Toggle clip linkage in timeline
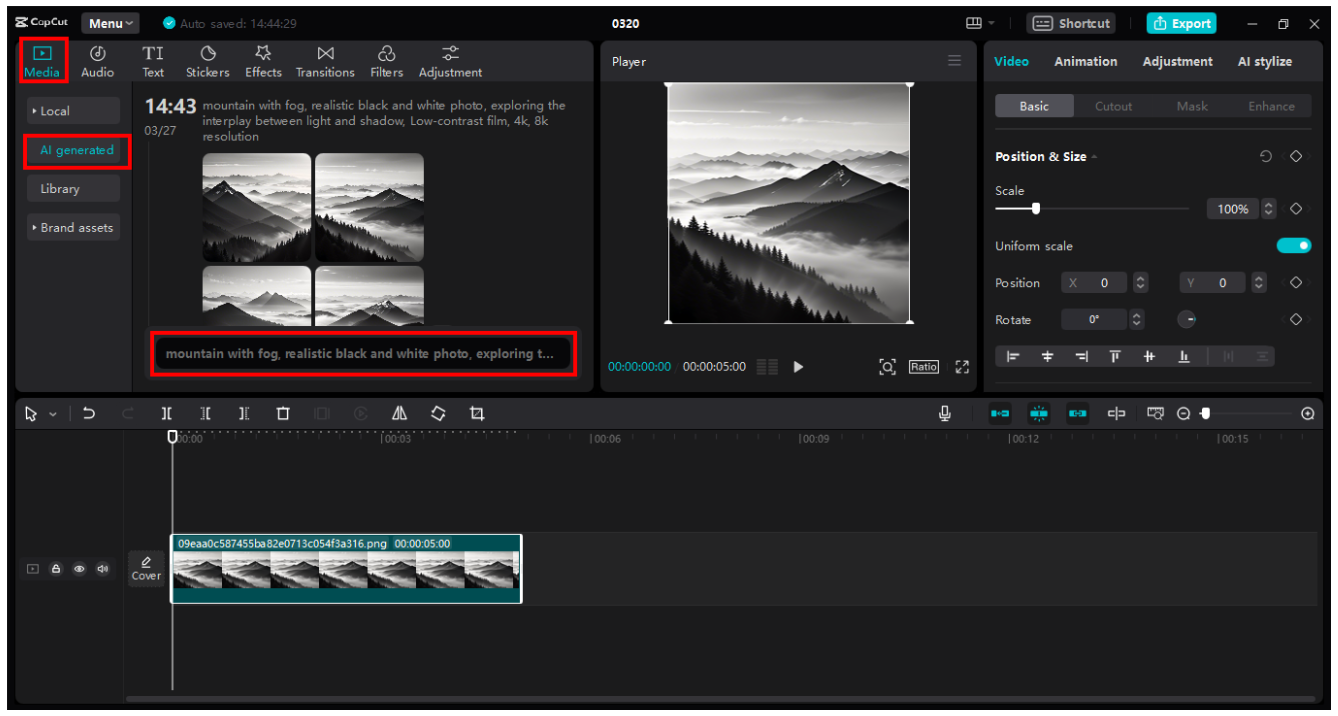The image size is (1338, 716). point(1077,413)
